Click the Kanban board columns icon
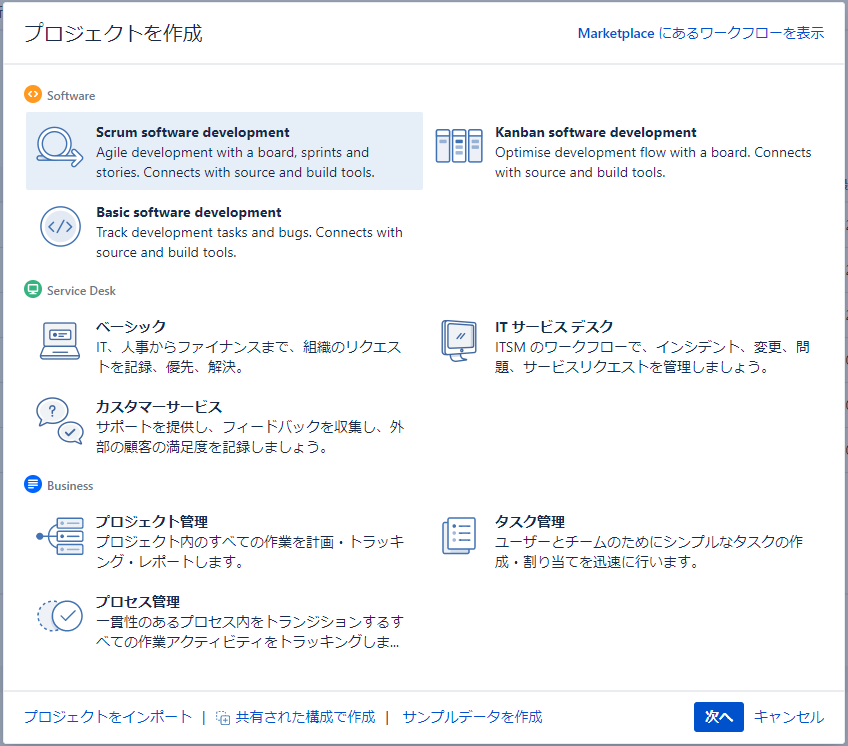The height and width of the screenshot is (746, 848). click(x=459, y=146)
